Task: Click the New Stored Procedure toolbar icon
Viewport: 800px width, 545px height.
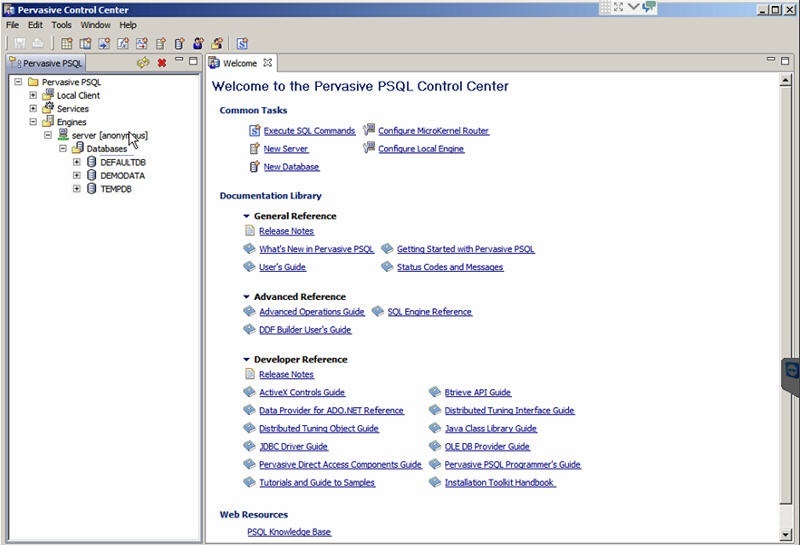Action: tap(104, 44)
